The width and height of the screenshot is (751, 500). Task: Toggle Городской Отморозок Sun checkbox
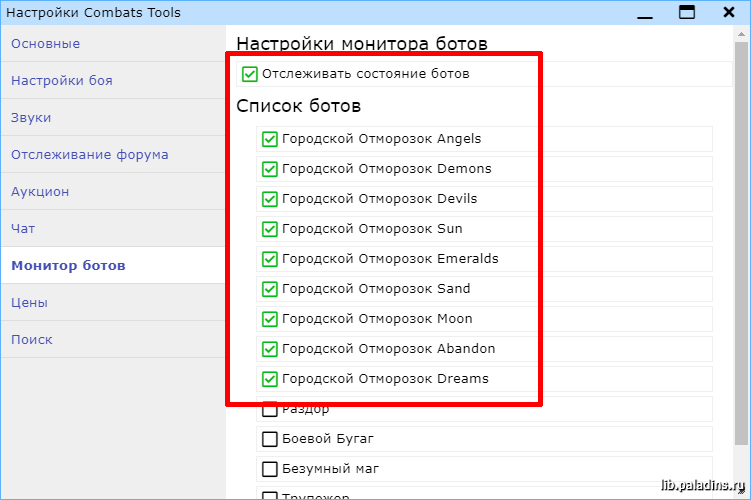pyautogui.click(x=269, y=229)
